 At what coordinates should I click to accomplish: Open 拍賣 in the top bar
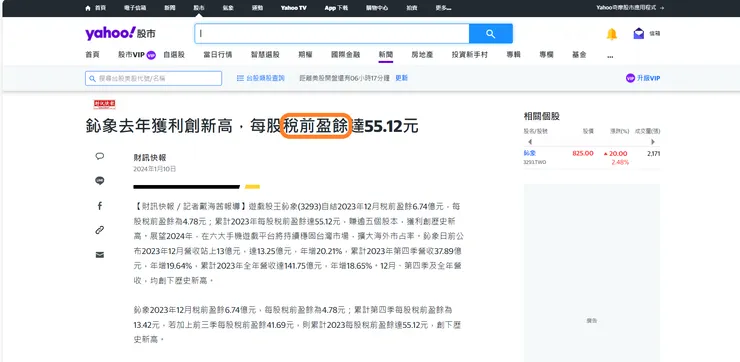click(412, 8)
